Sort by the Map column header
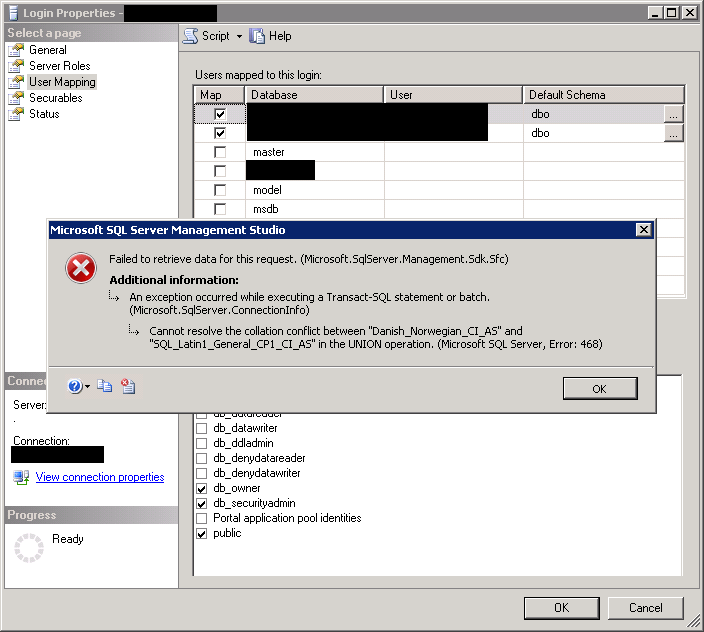 [x=219, y=95]
